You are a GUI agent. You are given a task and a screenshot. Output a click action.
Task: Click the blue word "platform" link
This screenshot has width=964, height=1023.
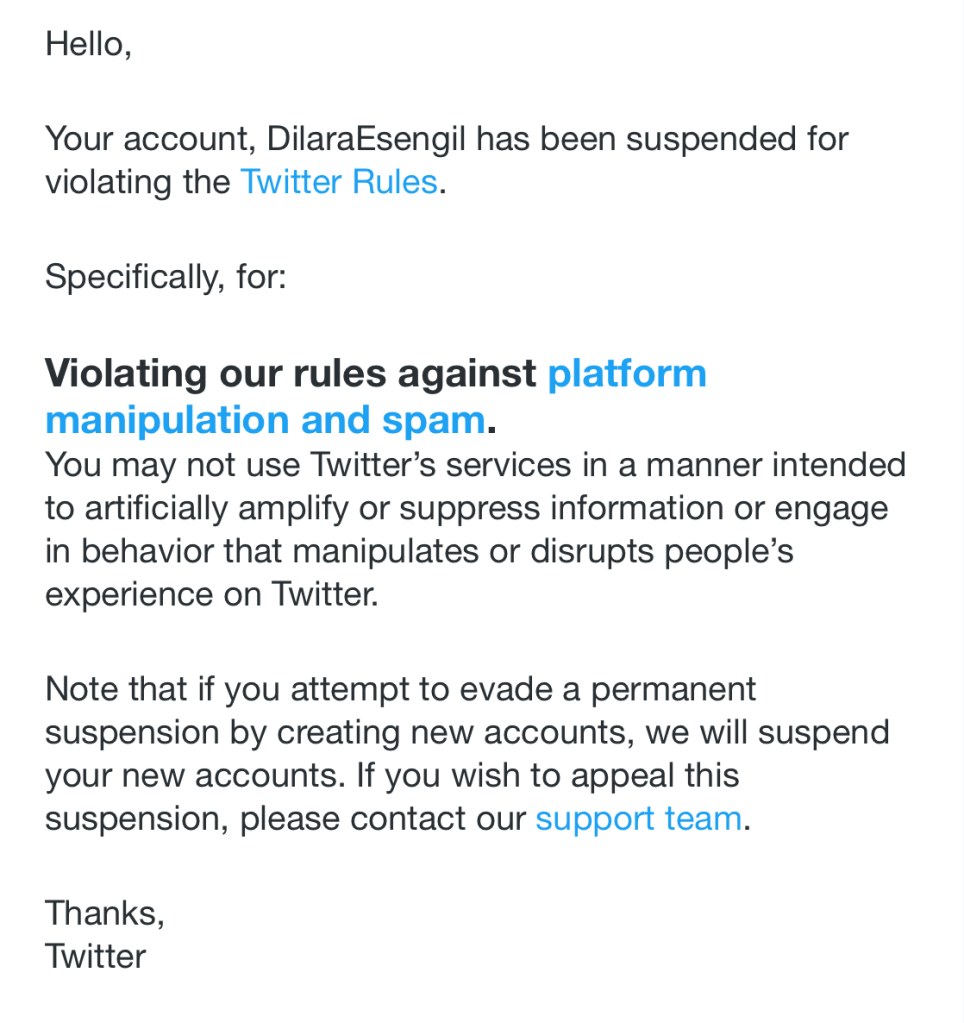pyautogui.click(x=626, y=373)
